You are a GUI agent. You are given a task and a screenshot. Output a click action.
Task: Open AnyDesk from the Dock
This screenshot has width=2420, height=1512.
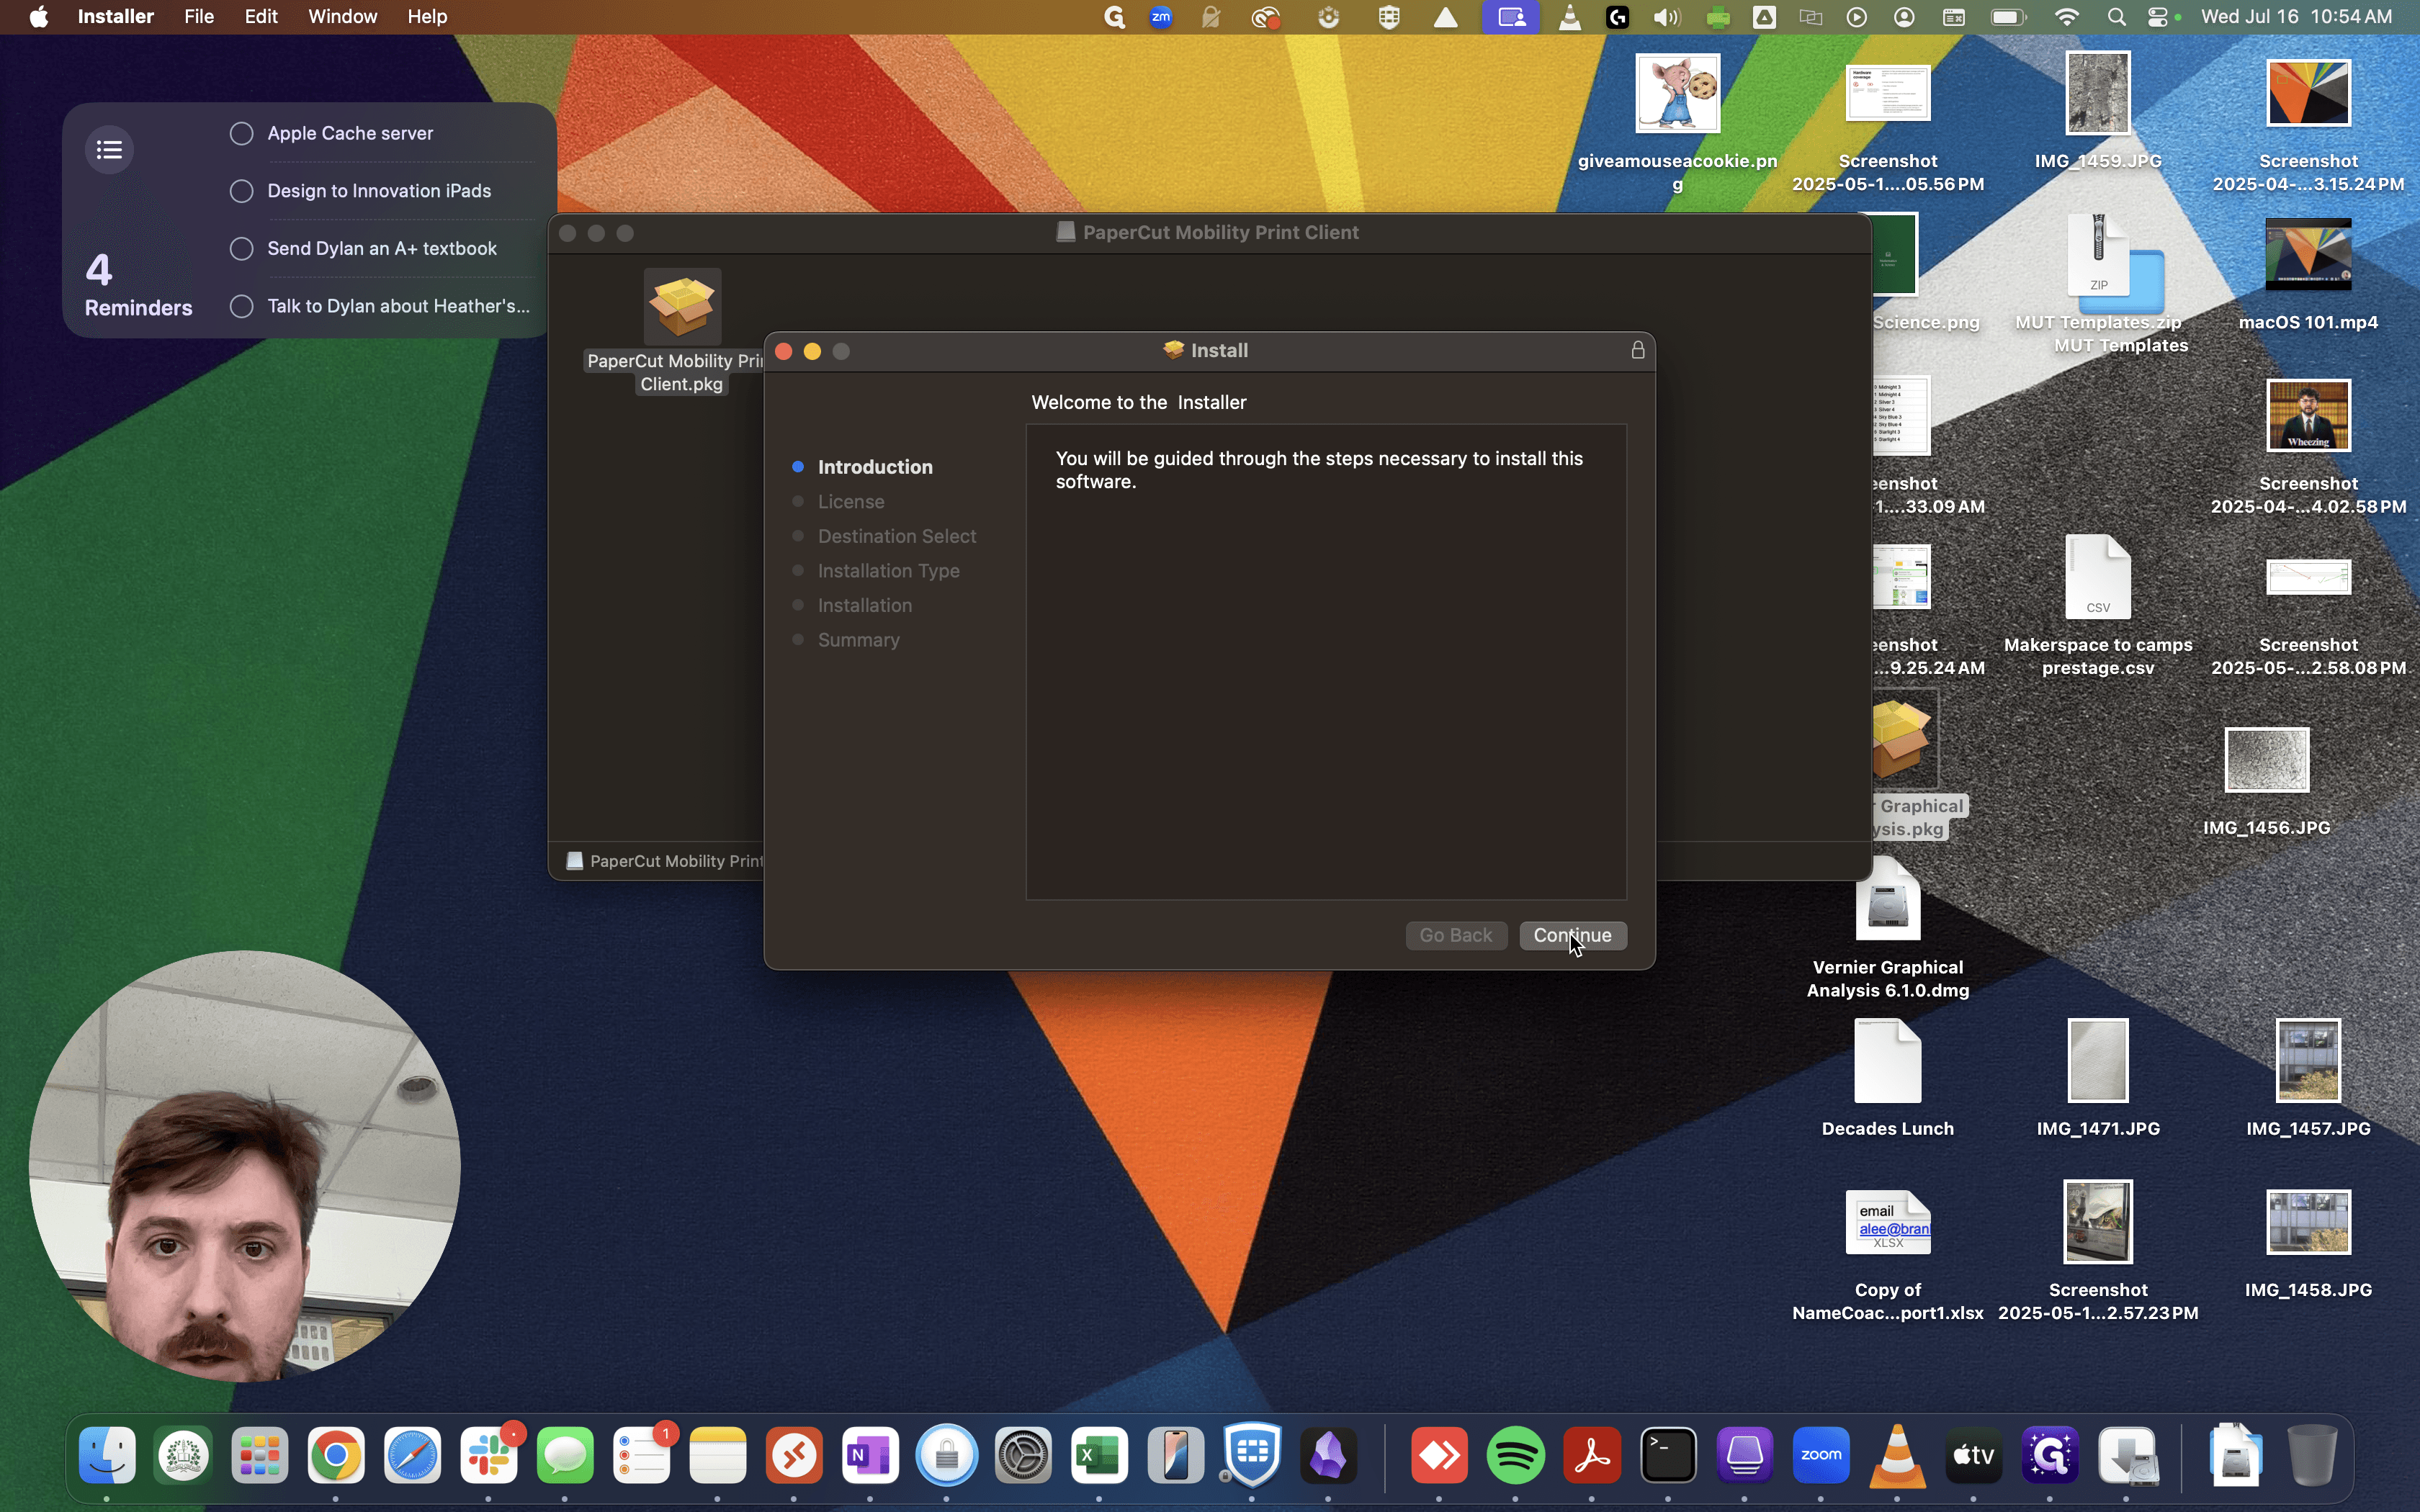point(1440,1455)
